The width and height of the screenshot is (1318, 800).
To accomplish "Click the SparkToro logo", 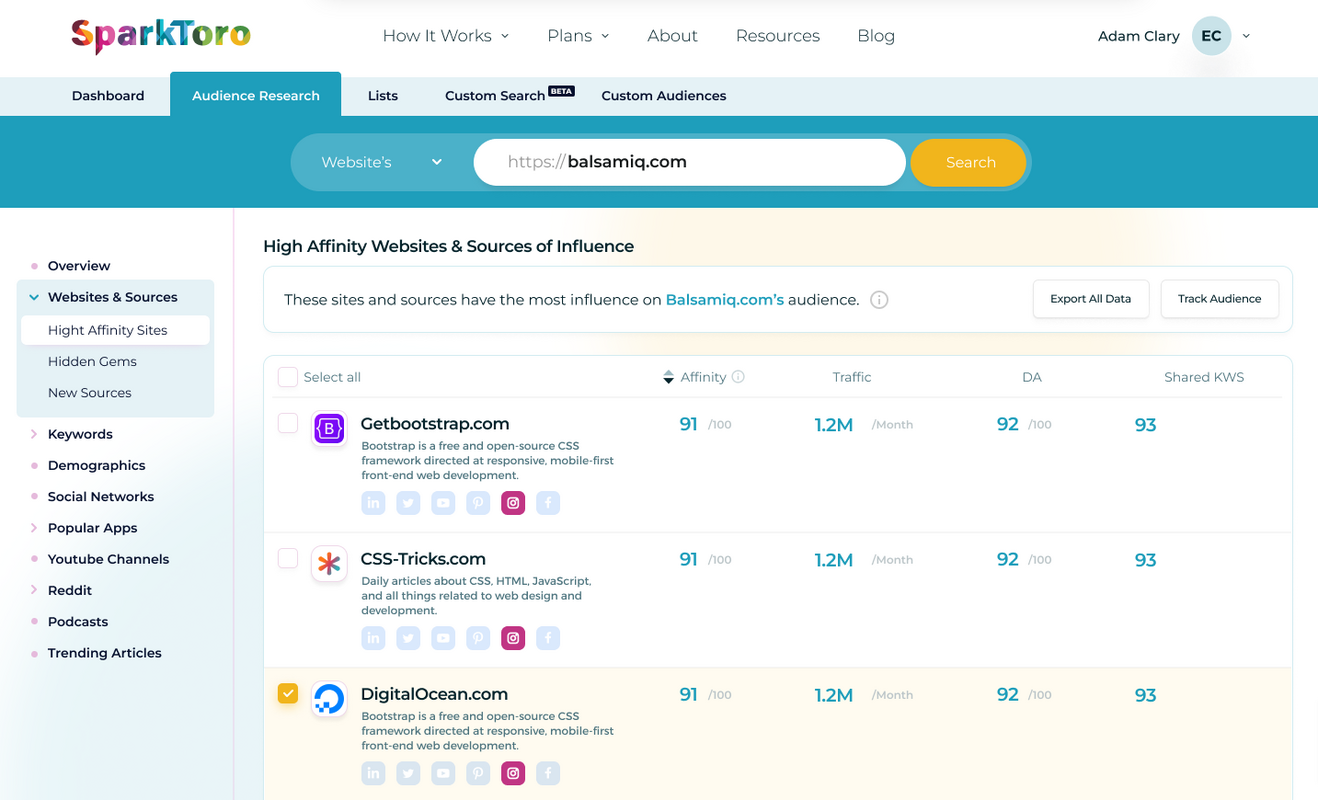I will 161,36.
